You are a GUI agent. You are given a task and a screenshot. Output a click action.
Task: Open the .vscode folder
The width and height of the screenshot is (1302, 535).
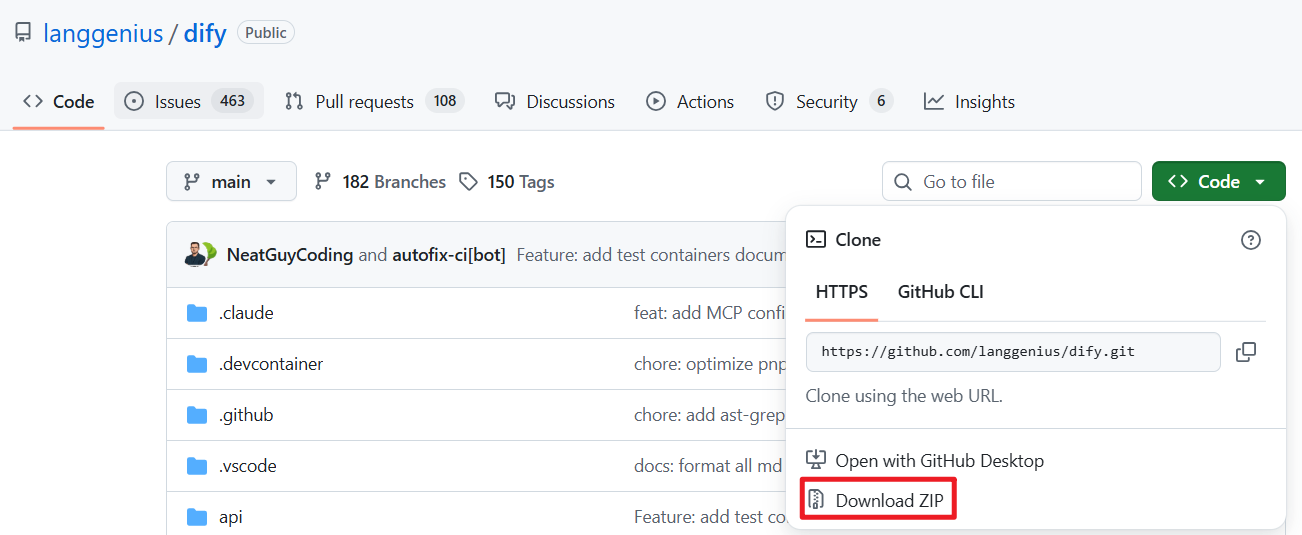click(248, 466)
